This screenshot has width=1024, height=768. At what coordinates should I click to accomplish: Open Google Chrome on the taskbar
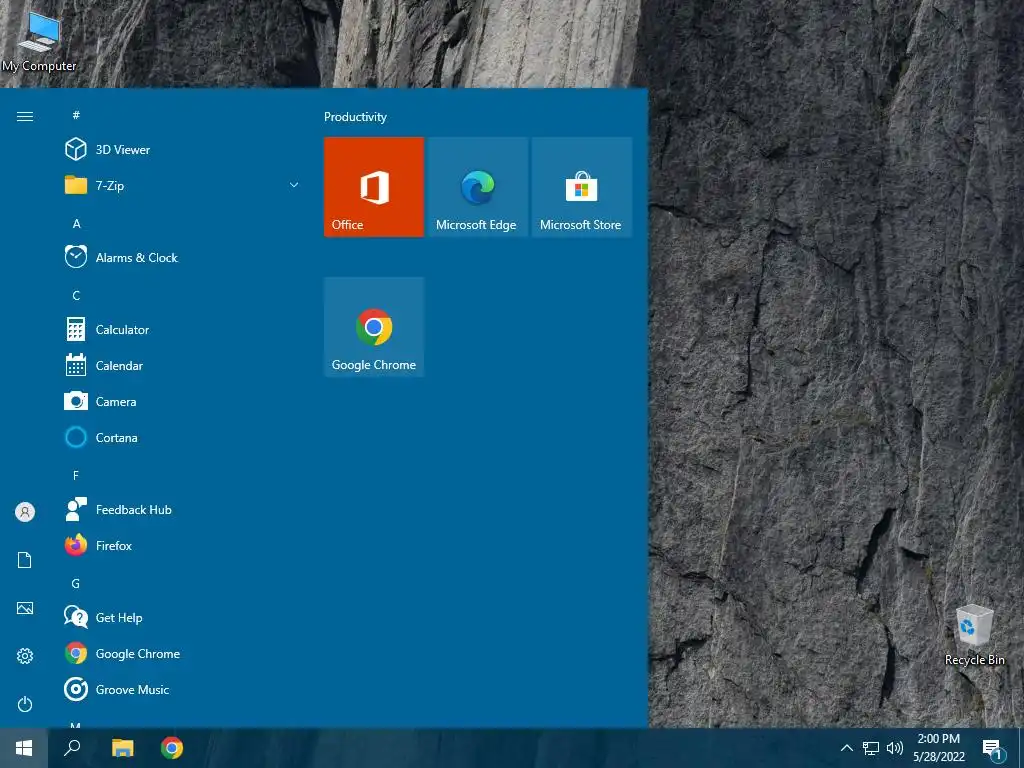(172, 748)
